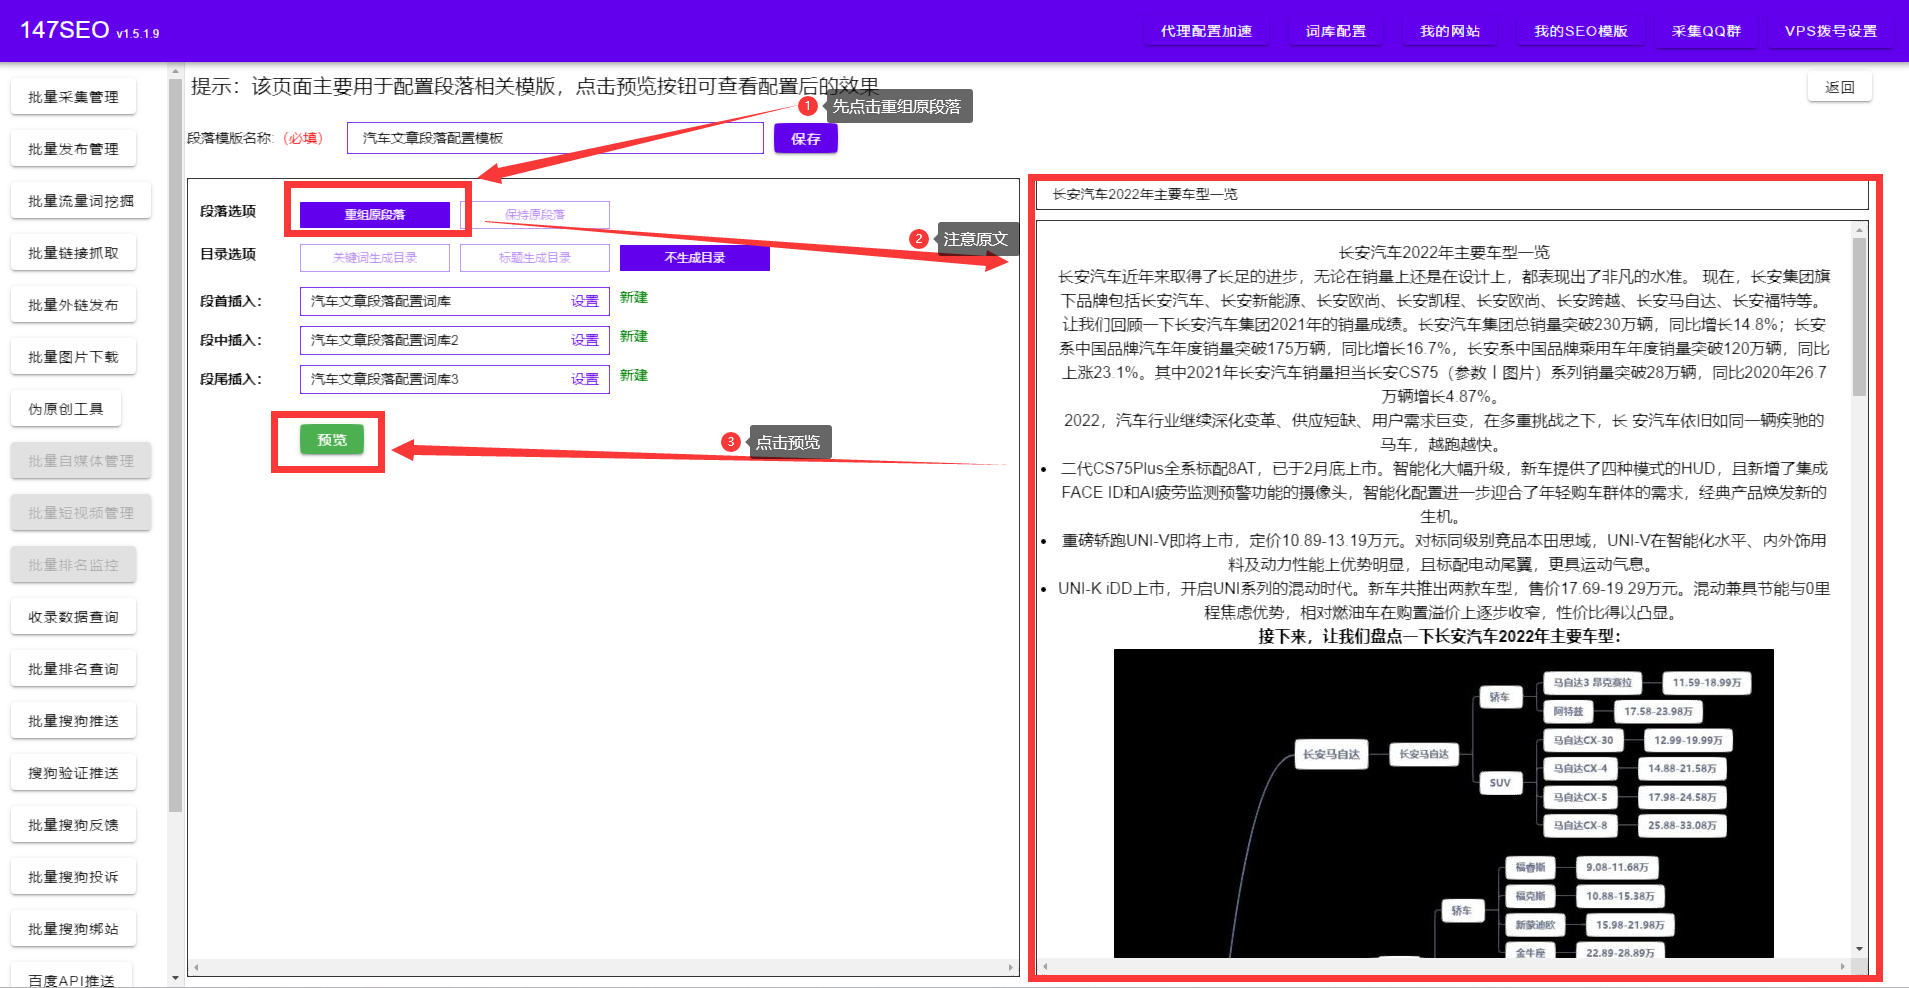Open 采集QQ群 in top bar
This screenshot has width=1909, height=988.
tap(1706, 31)
